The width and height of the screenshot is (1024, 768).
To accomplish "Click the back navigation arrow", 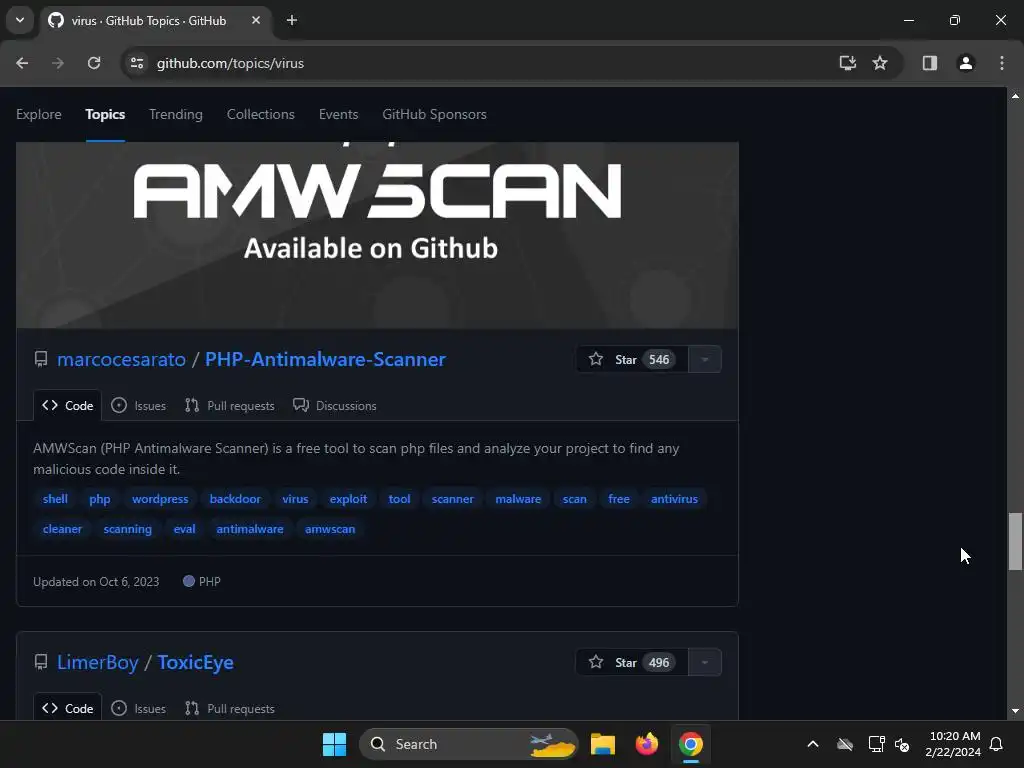I will (x=22, y=63).
